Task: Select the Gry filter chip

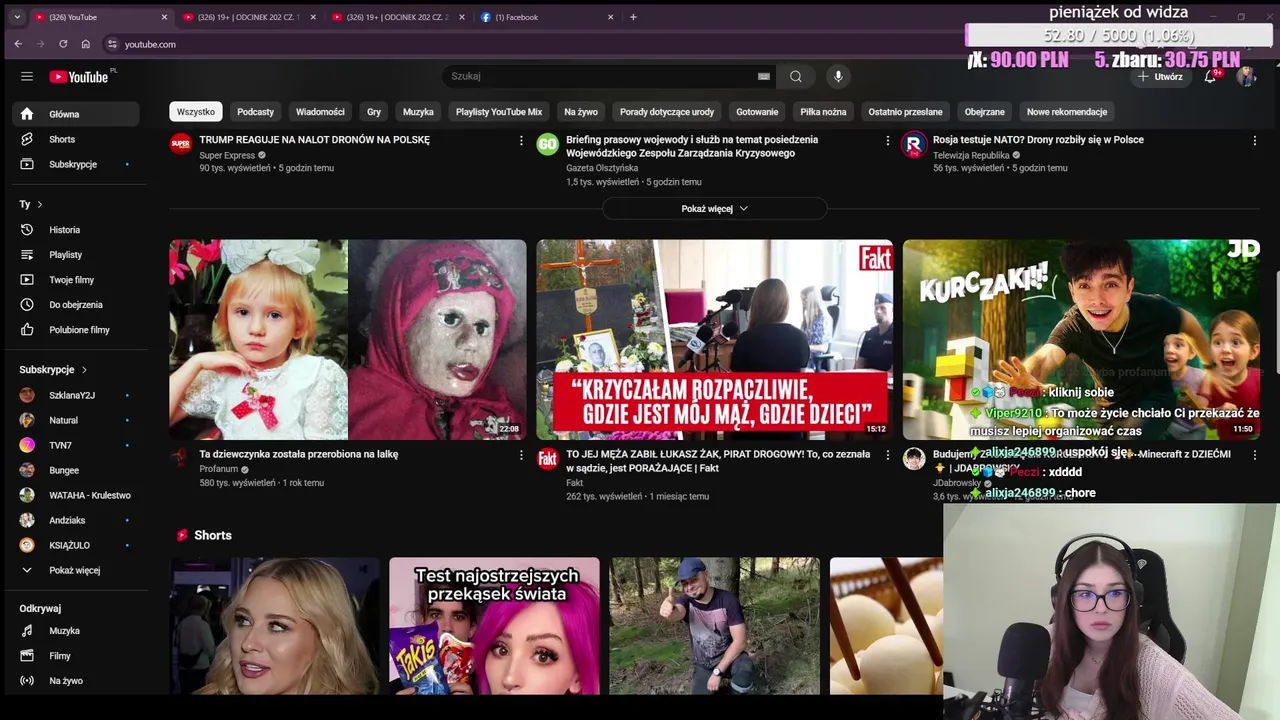Action: [x=374, y=112]
